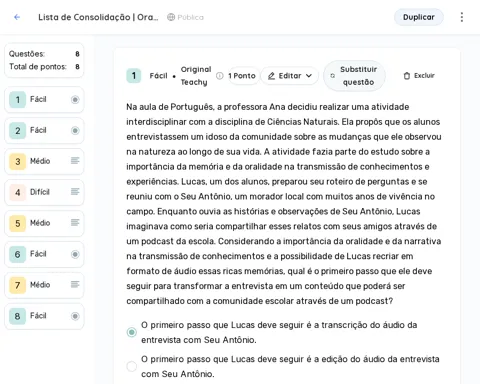Click multiple-choice icon on question 2 Fácil

75,130
